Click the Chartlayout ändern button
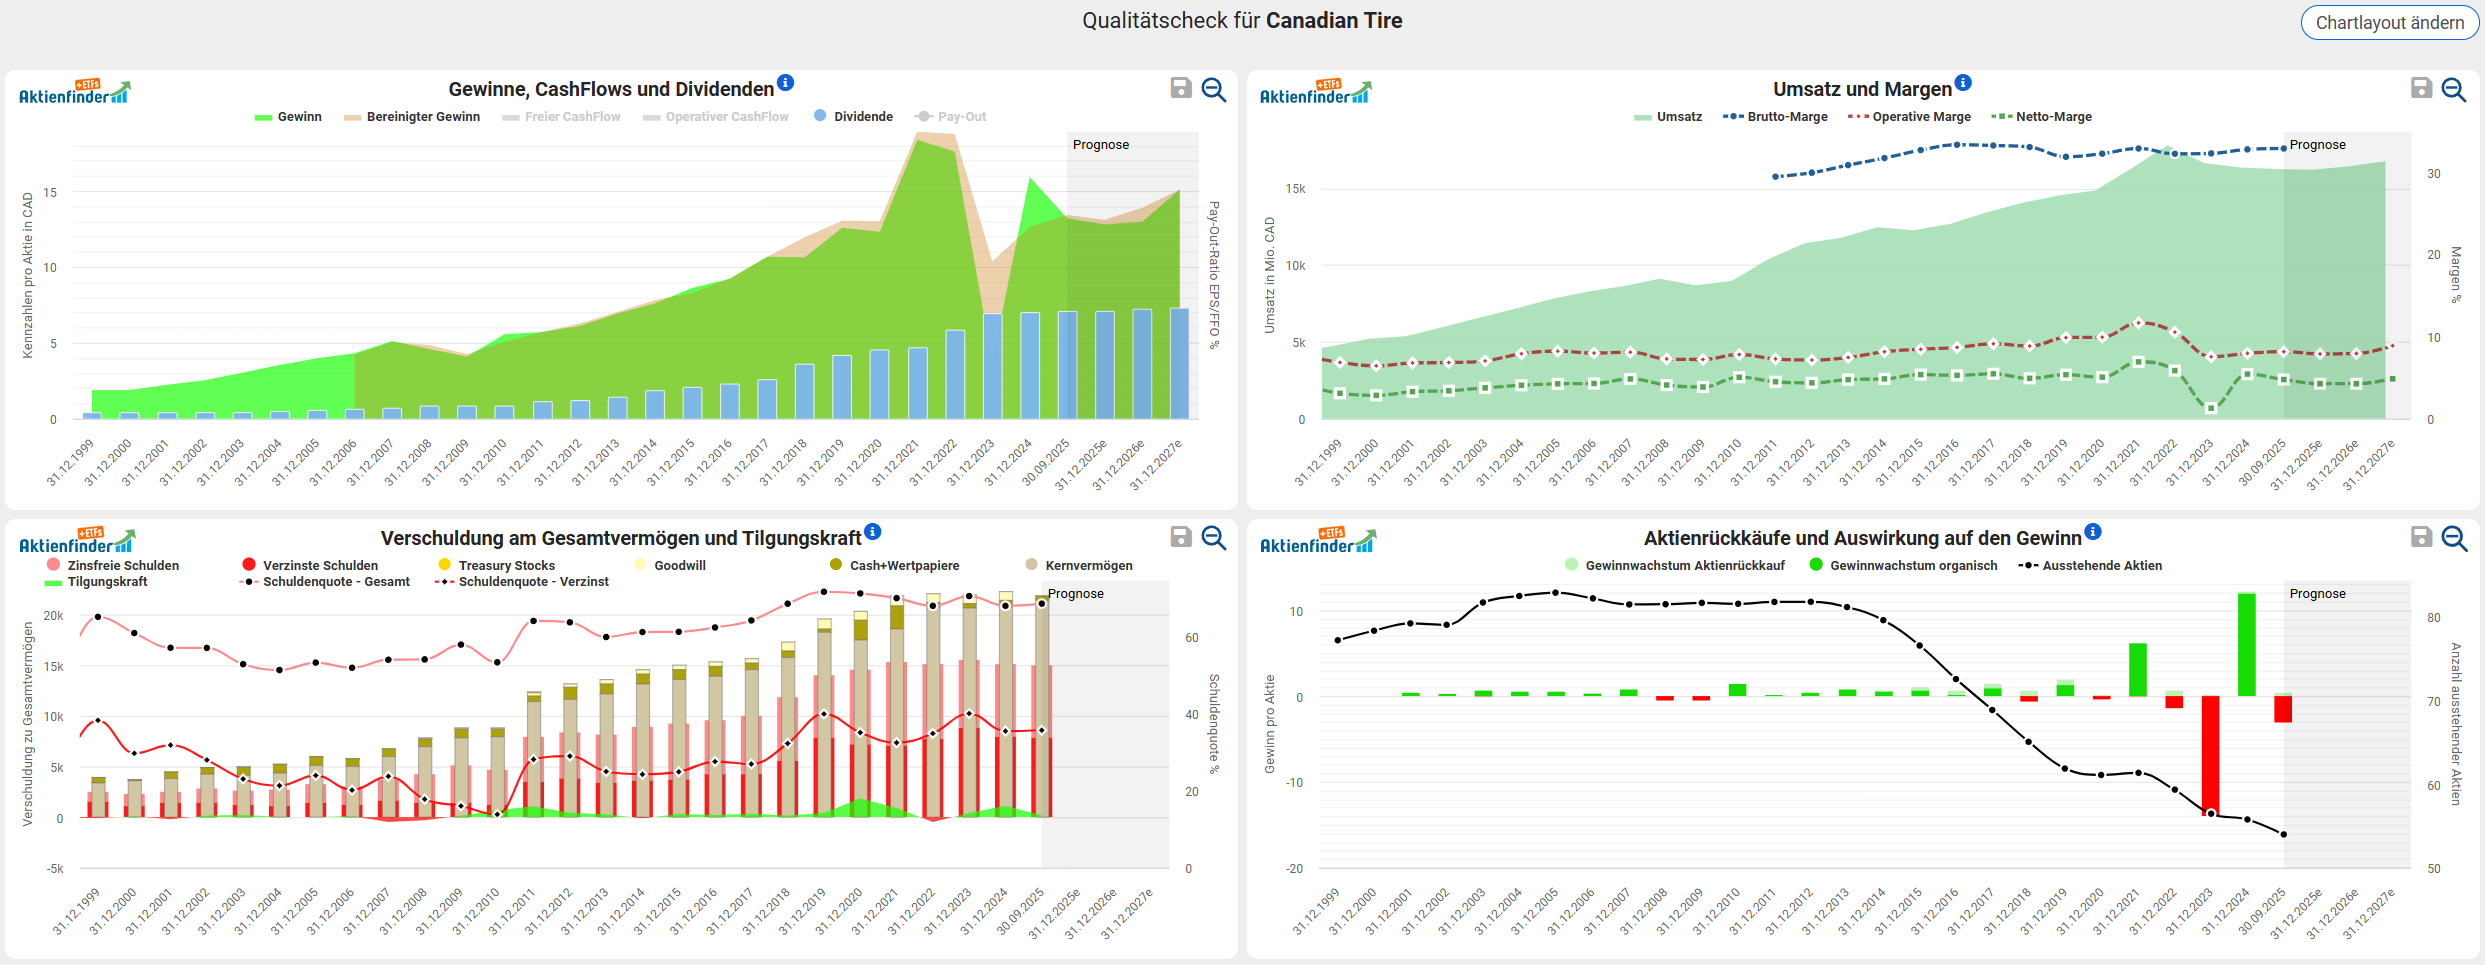This screenshot has height=965, width=2485. pyautogui.click(x=2389, y=22)
